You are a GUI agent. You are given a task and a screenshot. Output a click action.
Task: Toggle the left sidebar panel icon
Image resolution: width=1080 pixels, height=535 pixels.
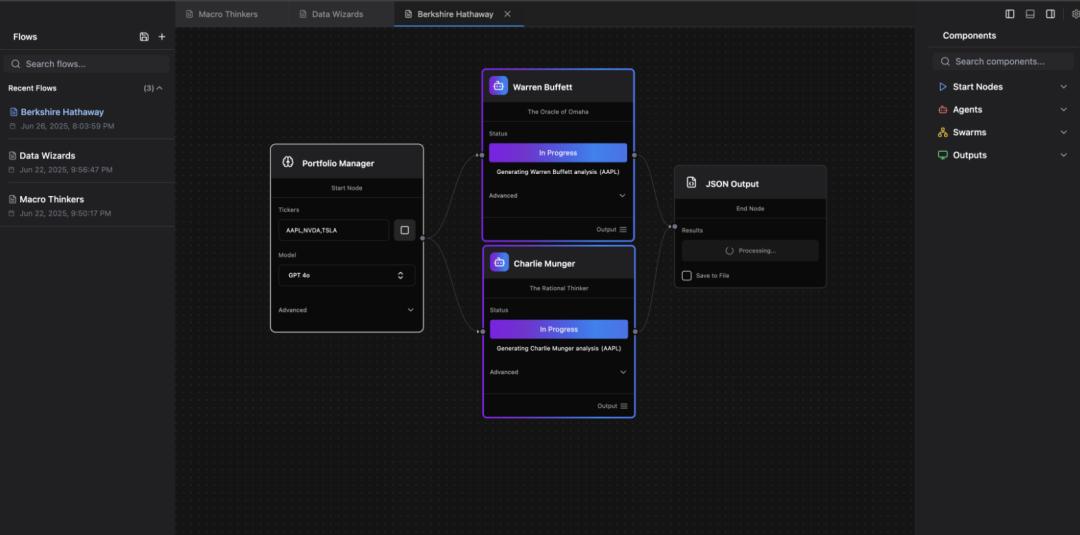pos(1010,14)
